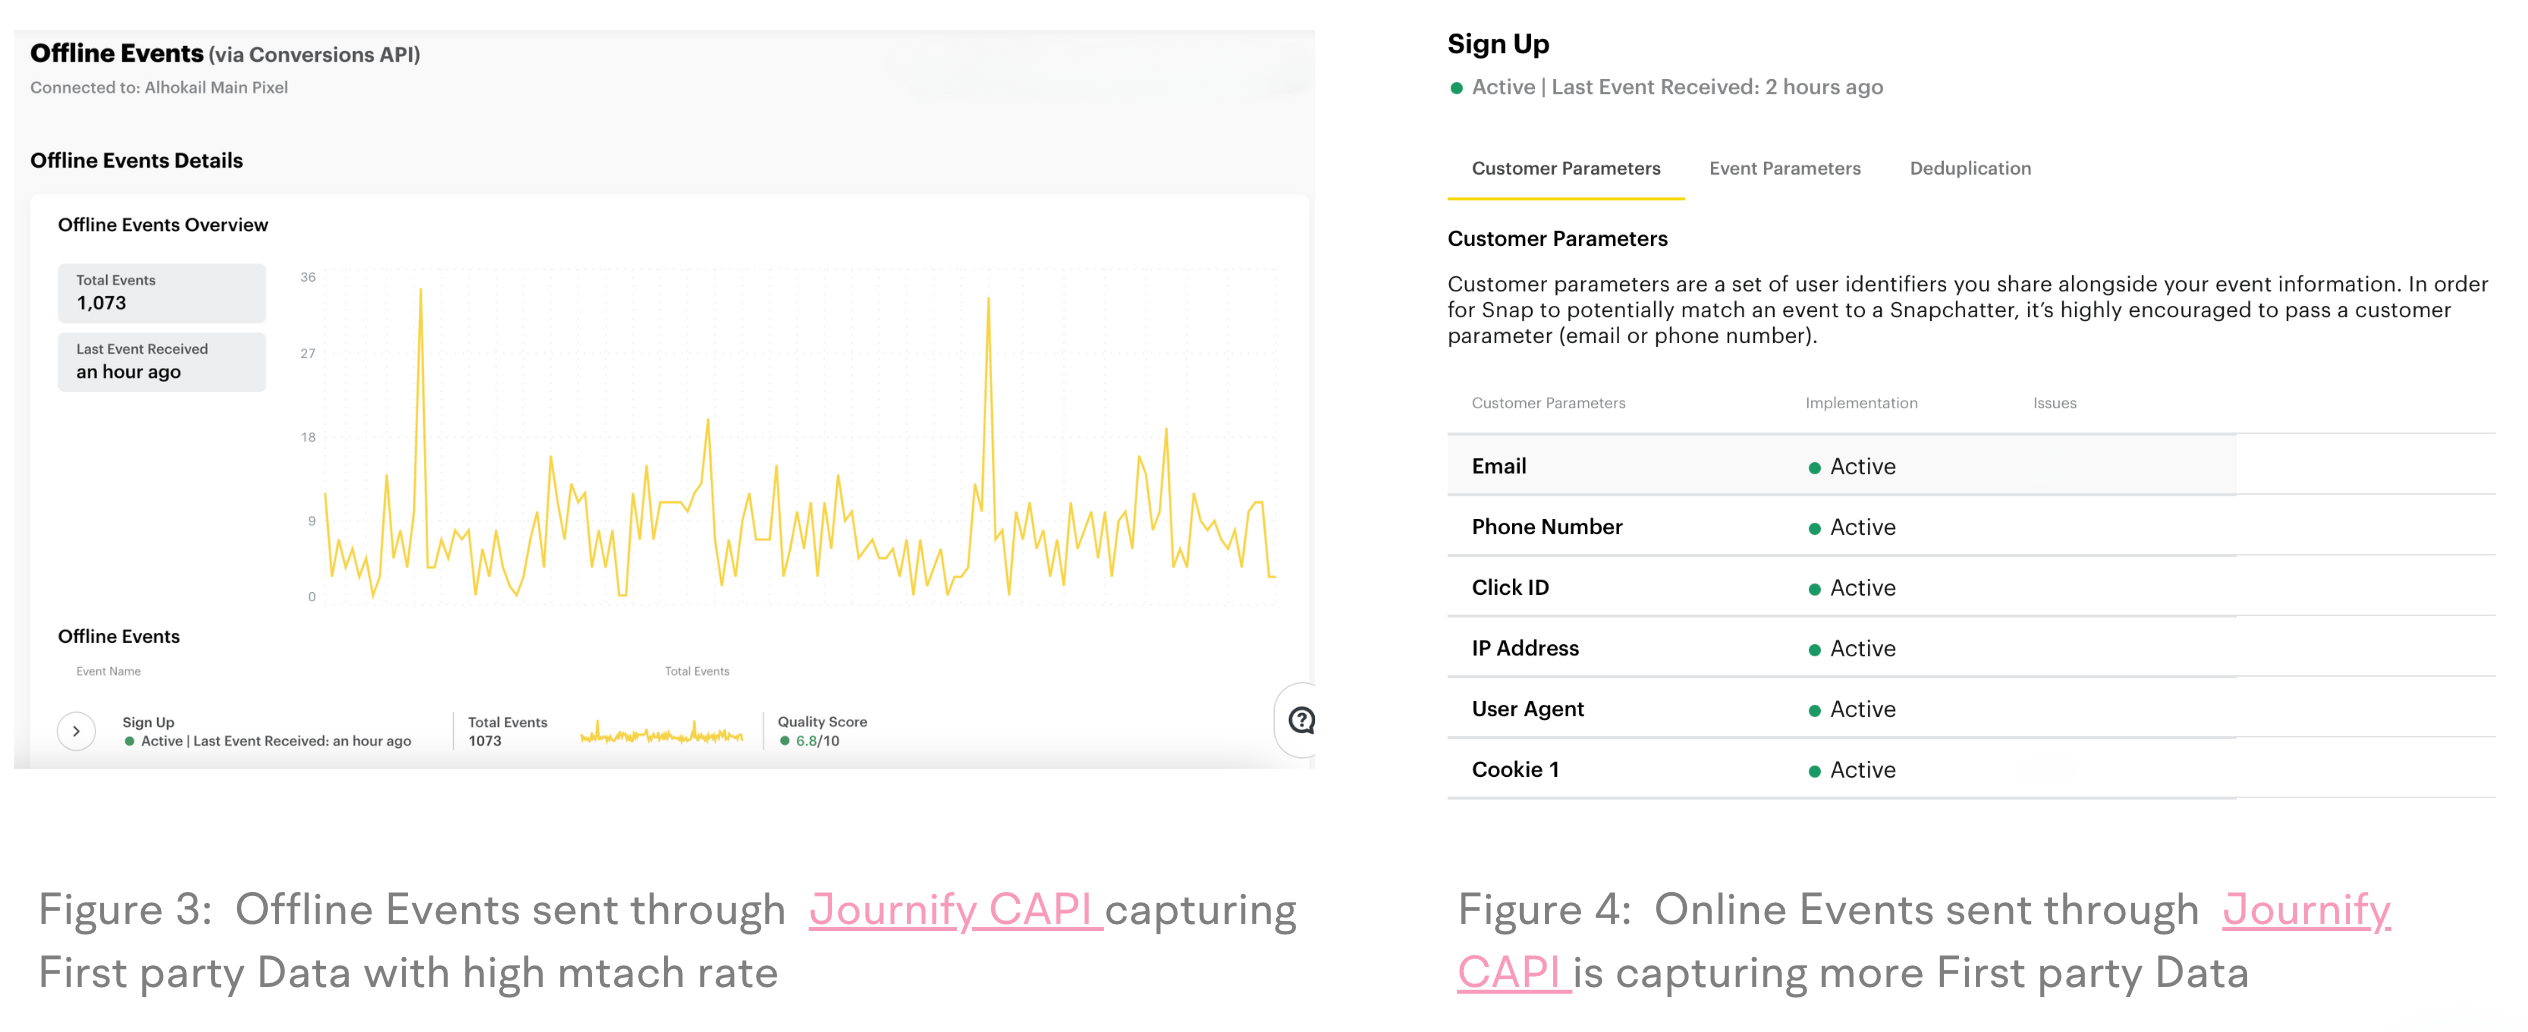Screen dimensions: 2528x1032
Task: Switch to the Event Parameters tab
Action: tap(1784, 168)
